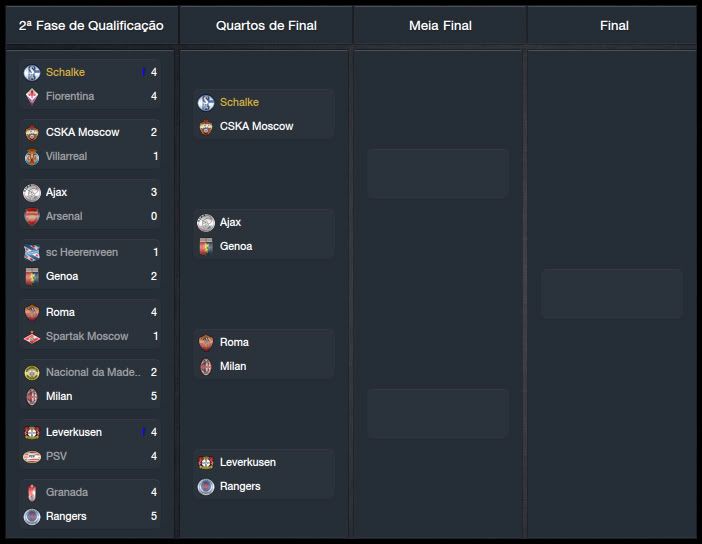This screenshot has height=544, width=702.
Task: Select the Quartos de Final column header
Action: (265, 25)
